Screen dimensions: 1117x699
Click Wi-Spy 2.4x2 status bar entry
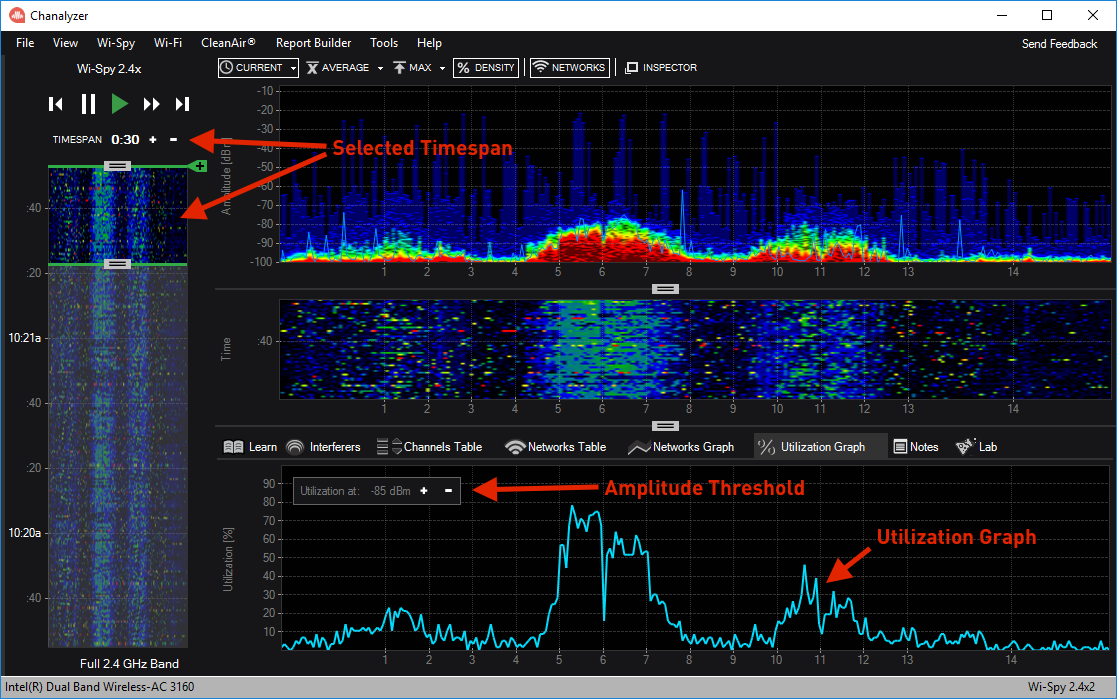[x=1061, y=687]
